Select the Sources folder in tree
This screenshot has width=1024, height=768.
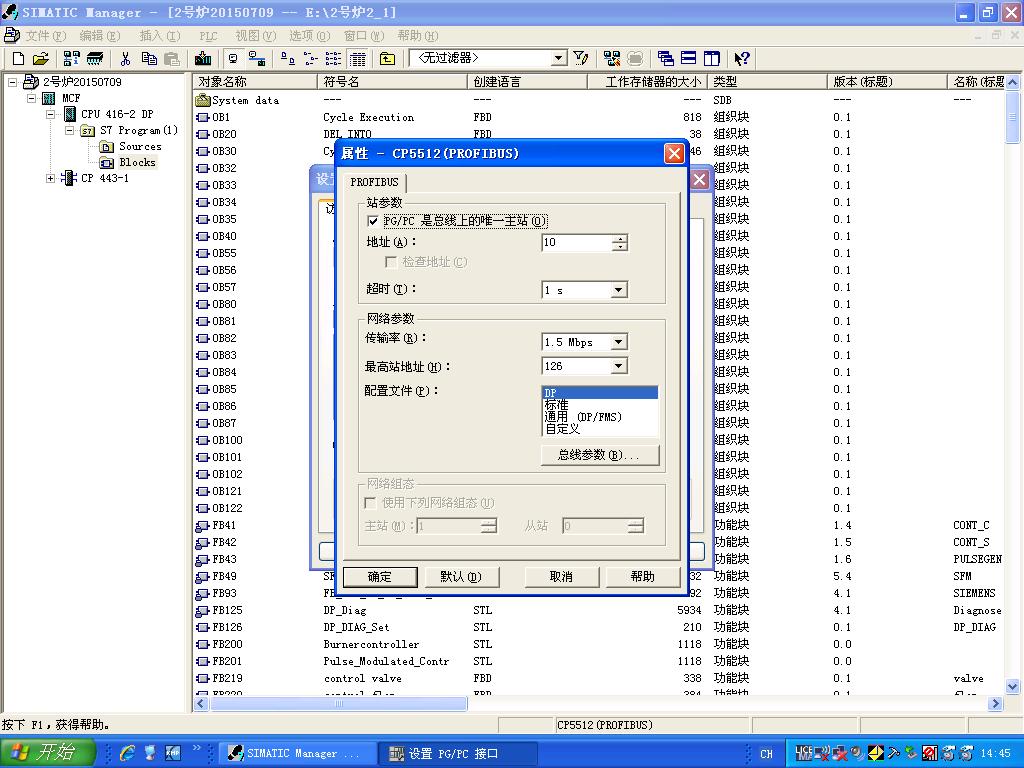139,147
